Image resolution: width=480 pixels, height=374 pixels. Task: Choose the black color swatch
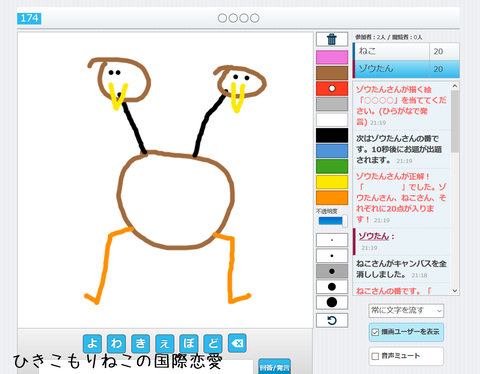pyautogui.click(x=332, y=135)
